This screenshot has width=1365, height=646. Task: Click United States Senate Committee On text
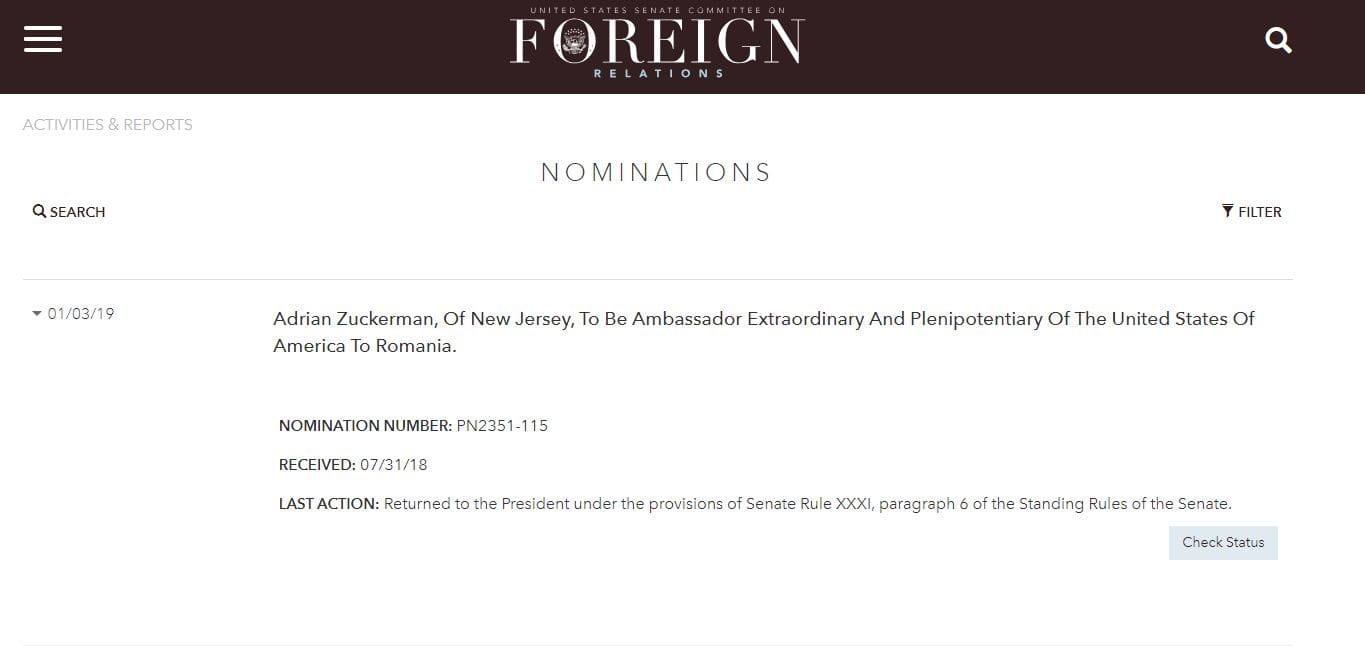[657, 10]
